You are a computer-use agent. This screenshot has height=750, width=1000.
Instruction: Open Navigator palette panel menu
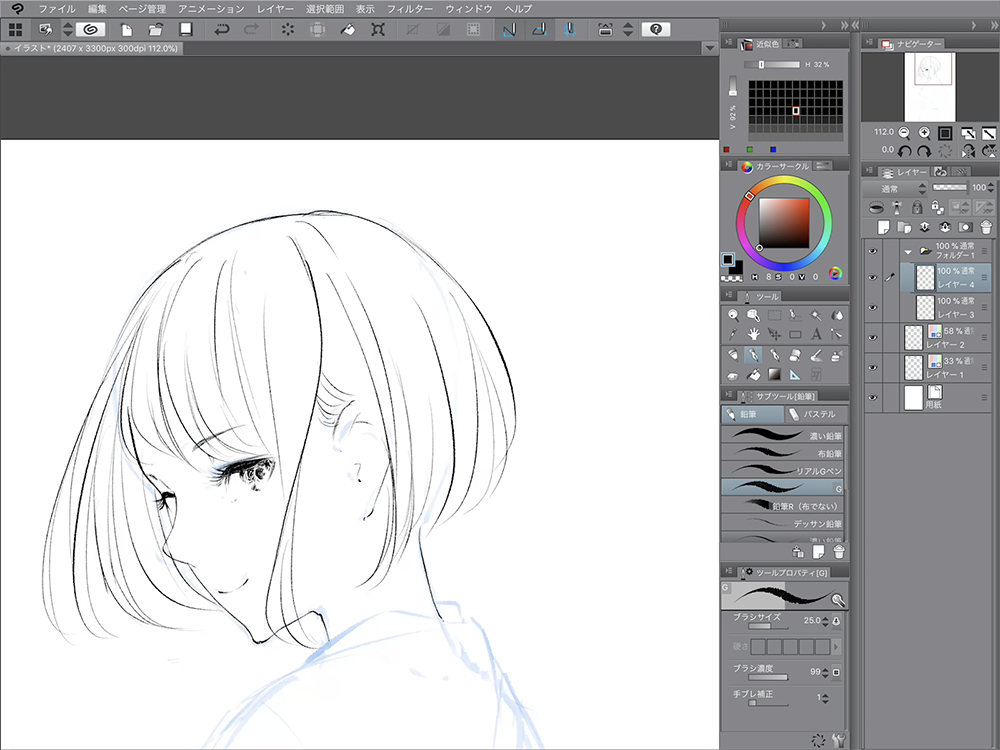click(869, 42)
